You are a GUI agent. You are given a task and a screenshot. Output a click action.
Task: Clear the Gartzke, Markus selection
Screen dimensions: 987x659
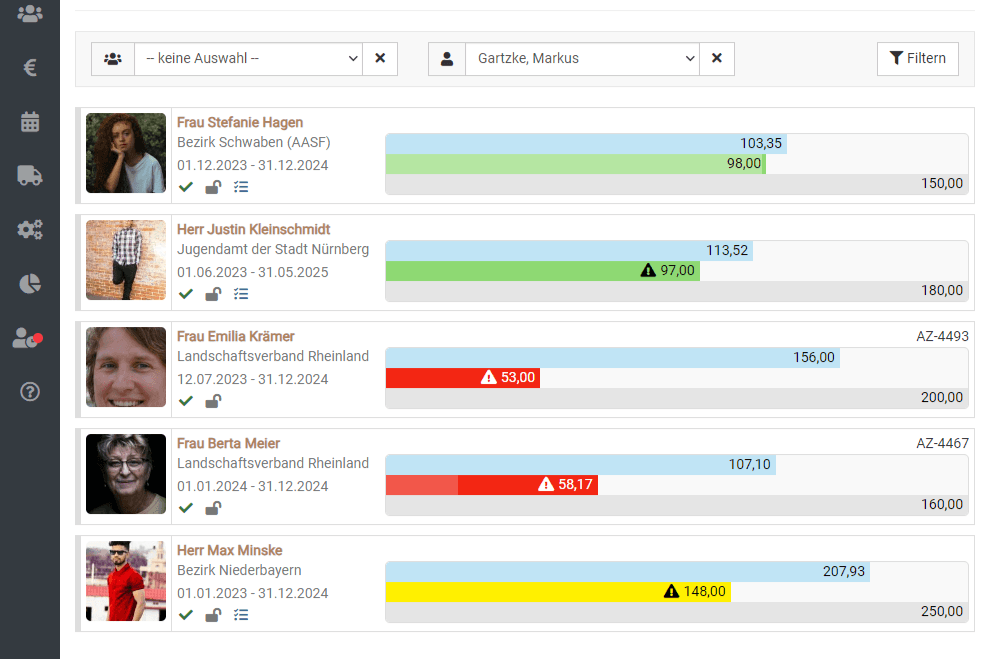717,59
